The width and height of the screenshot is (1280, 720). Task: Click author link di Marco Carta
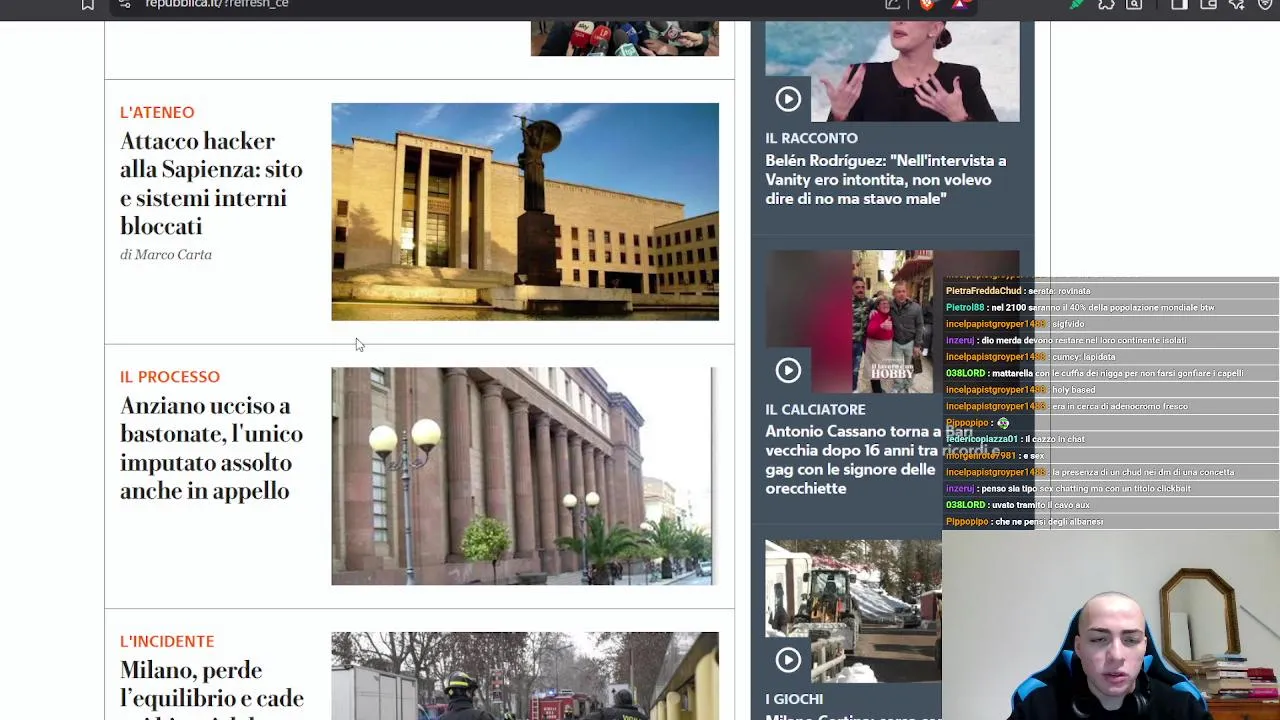(166, 254)
